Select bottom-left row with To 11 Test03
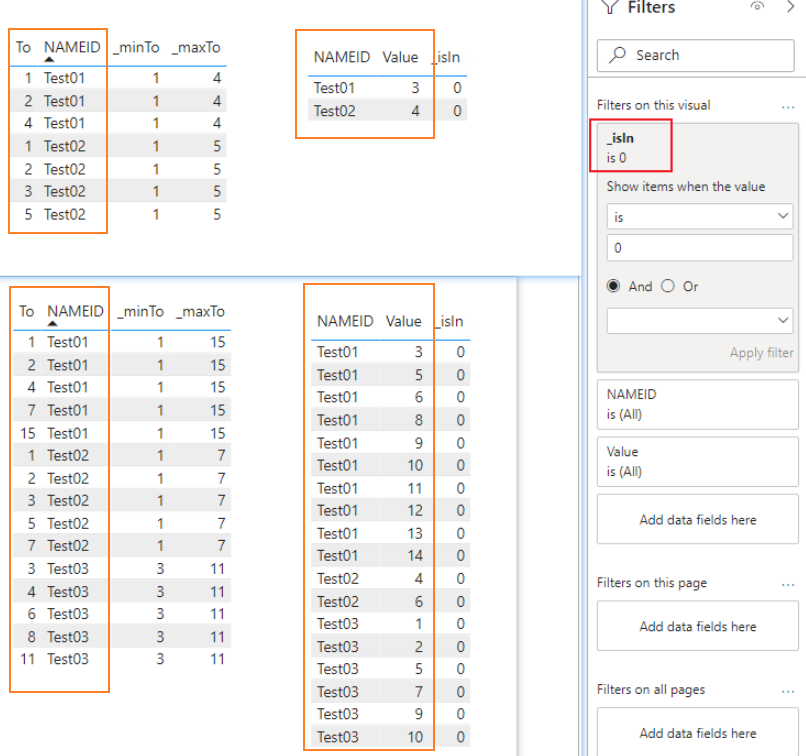The height and width of the screenshot is (756, 806). [122, 659]
